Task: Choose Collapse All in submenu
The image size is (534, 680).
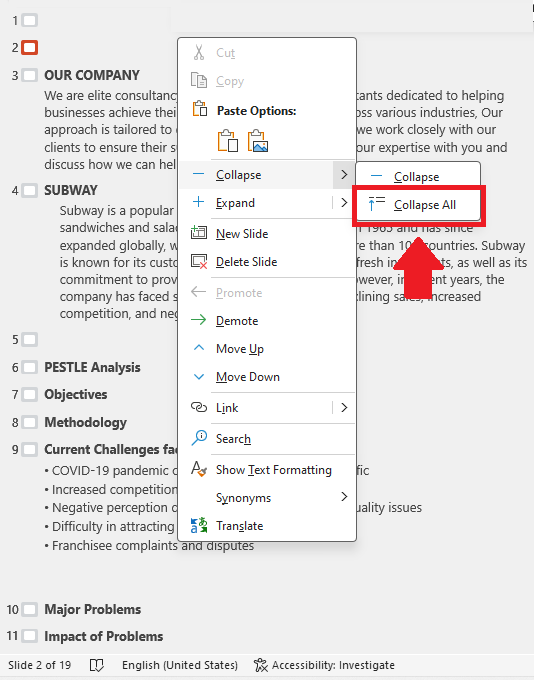Action: click(x=419, y=204)
